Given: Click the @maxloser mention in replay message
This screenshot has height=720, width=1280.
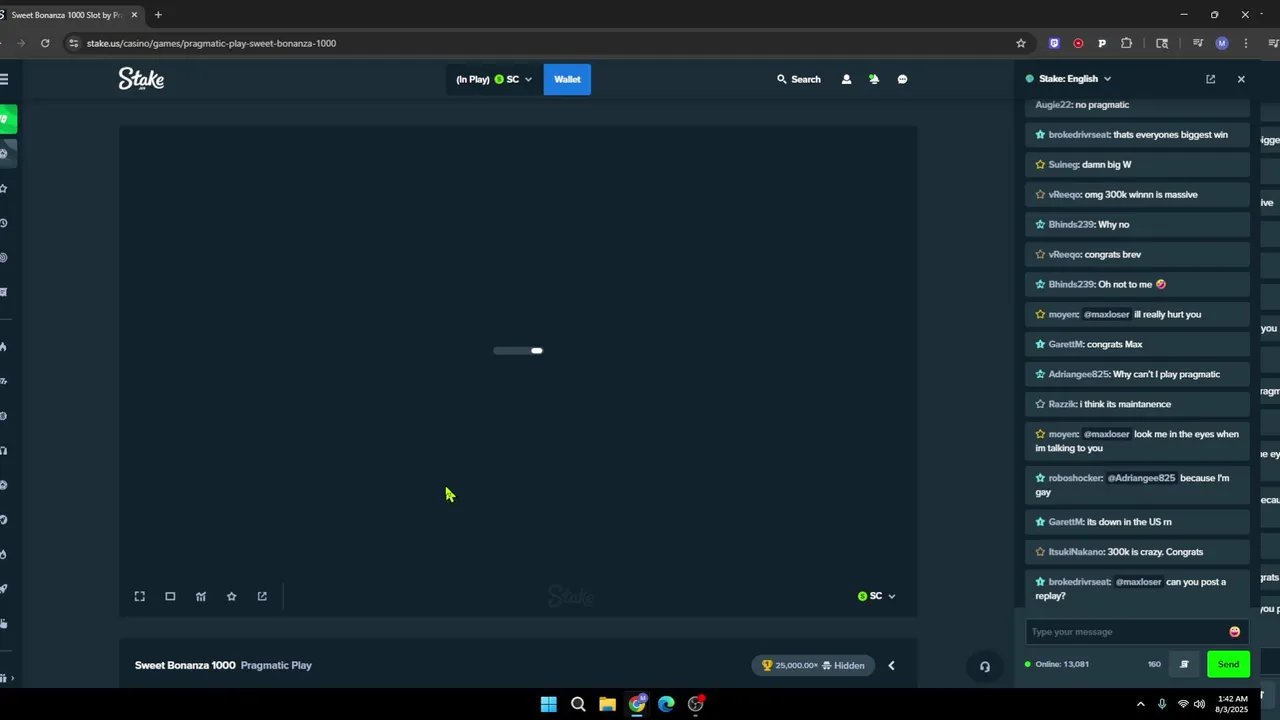Looking at the screenshot, I should (x=1138, y=582).
